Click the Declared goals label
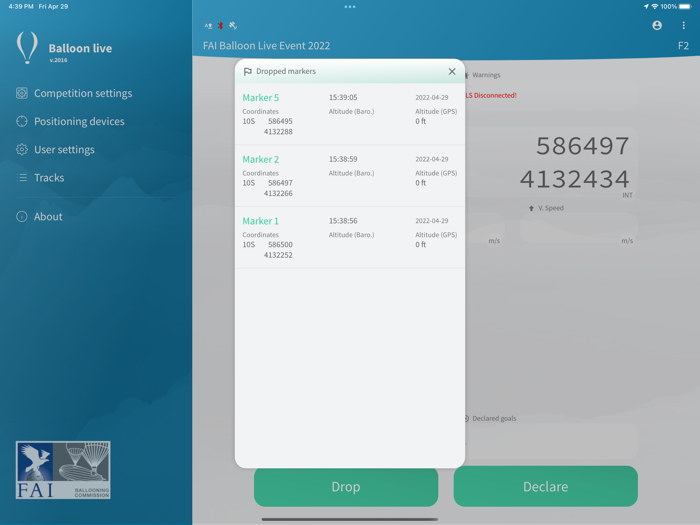Image resolution: width=700 pixels, height=525 pixels. tap(494, 418)
